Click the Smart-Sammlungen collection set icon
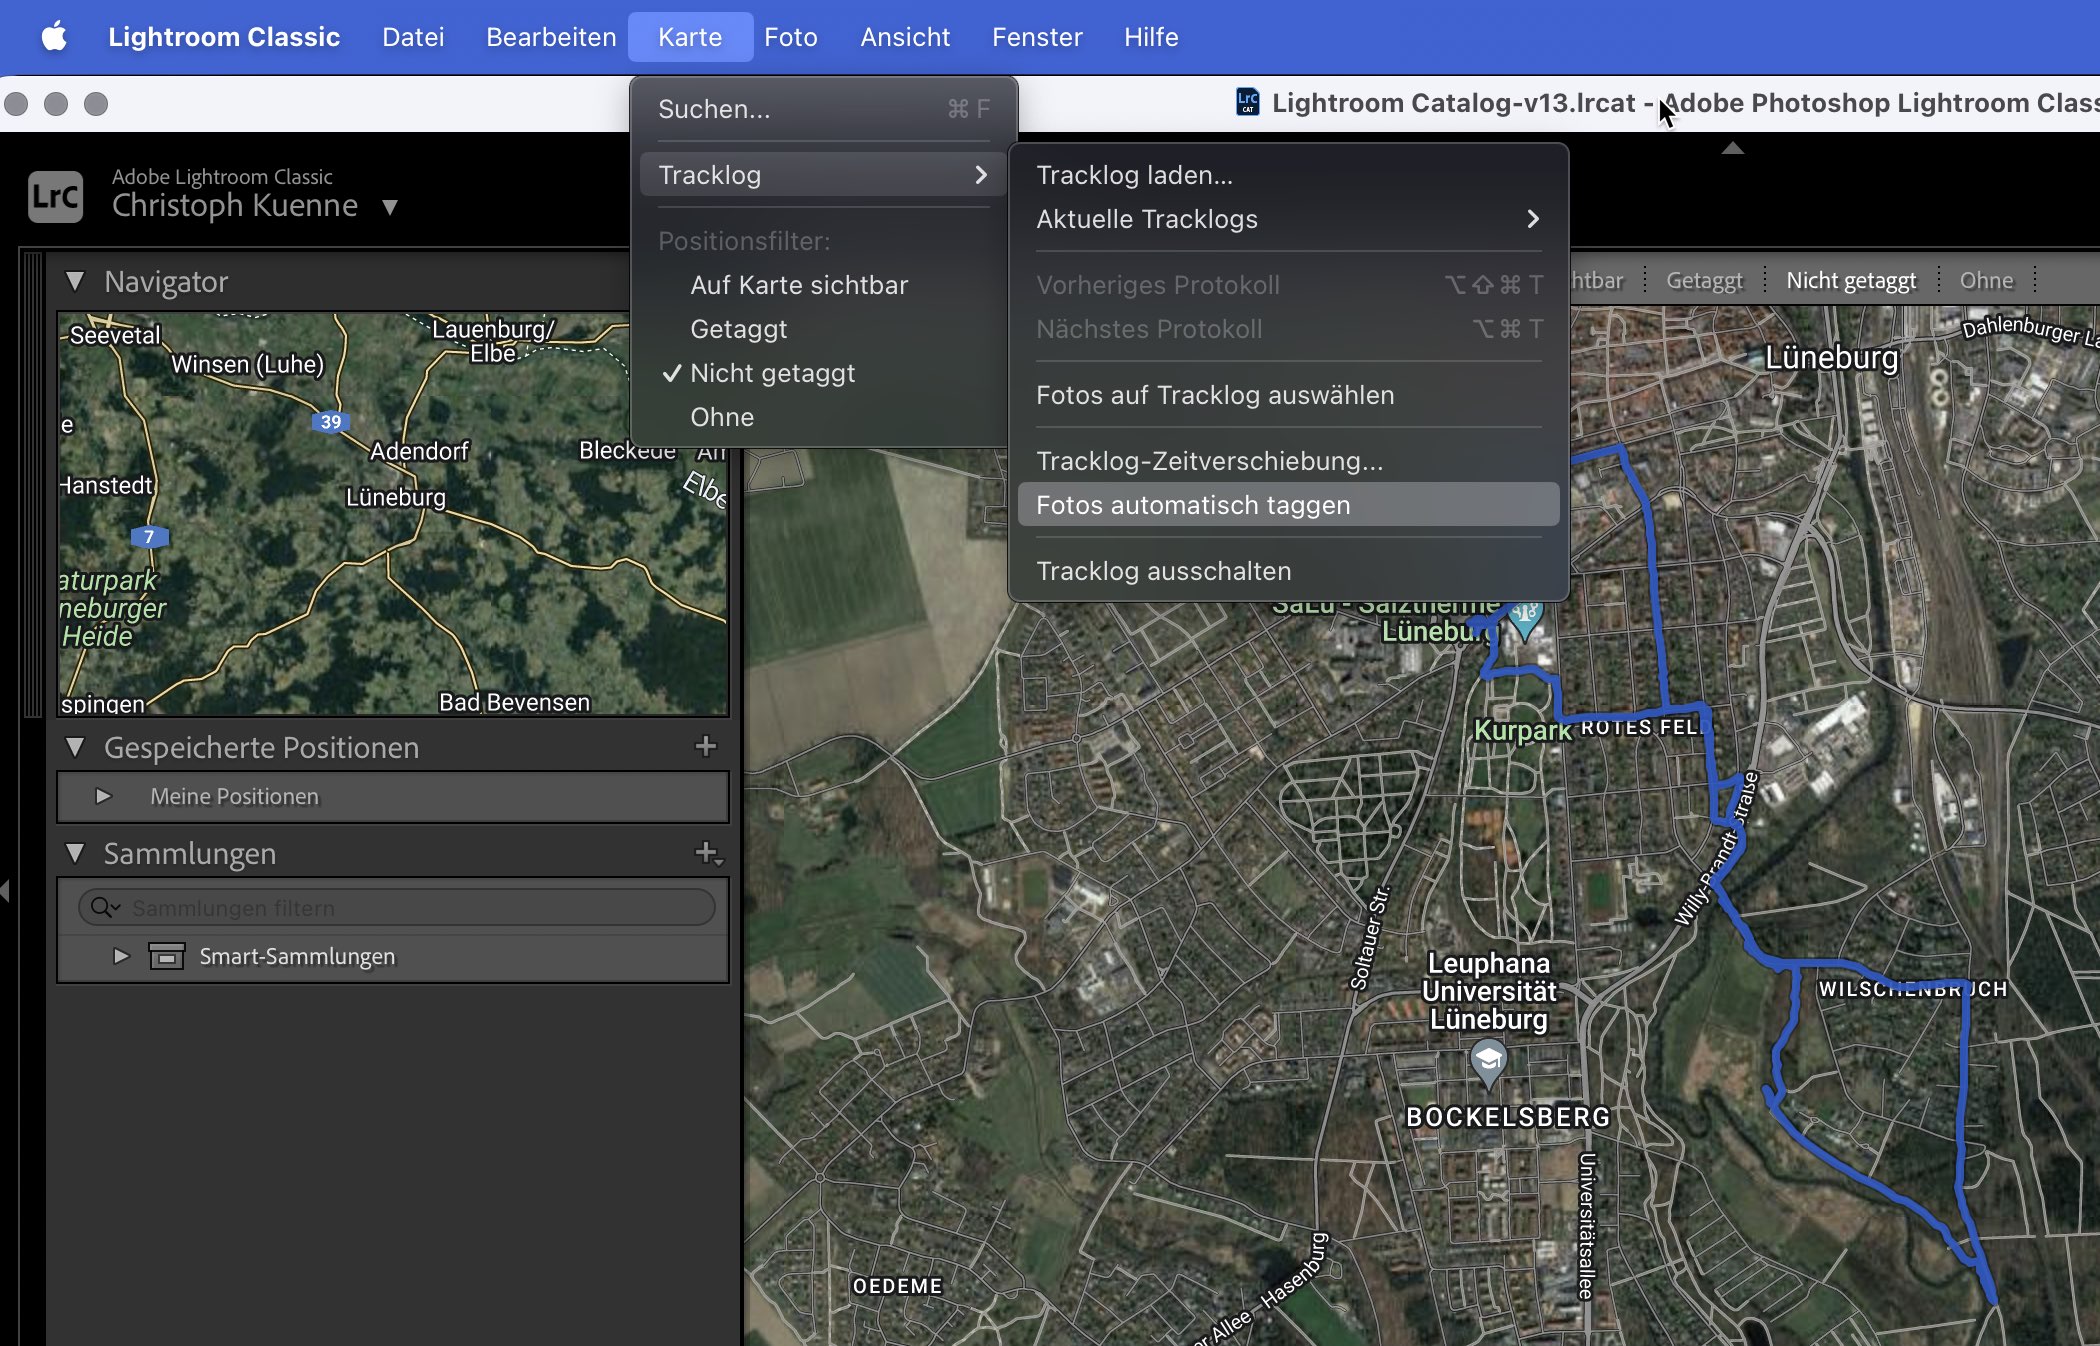This screenshot has height=1346, width=2100. 167,956
